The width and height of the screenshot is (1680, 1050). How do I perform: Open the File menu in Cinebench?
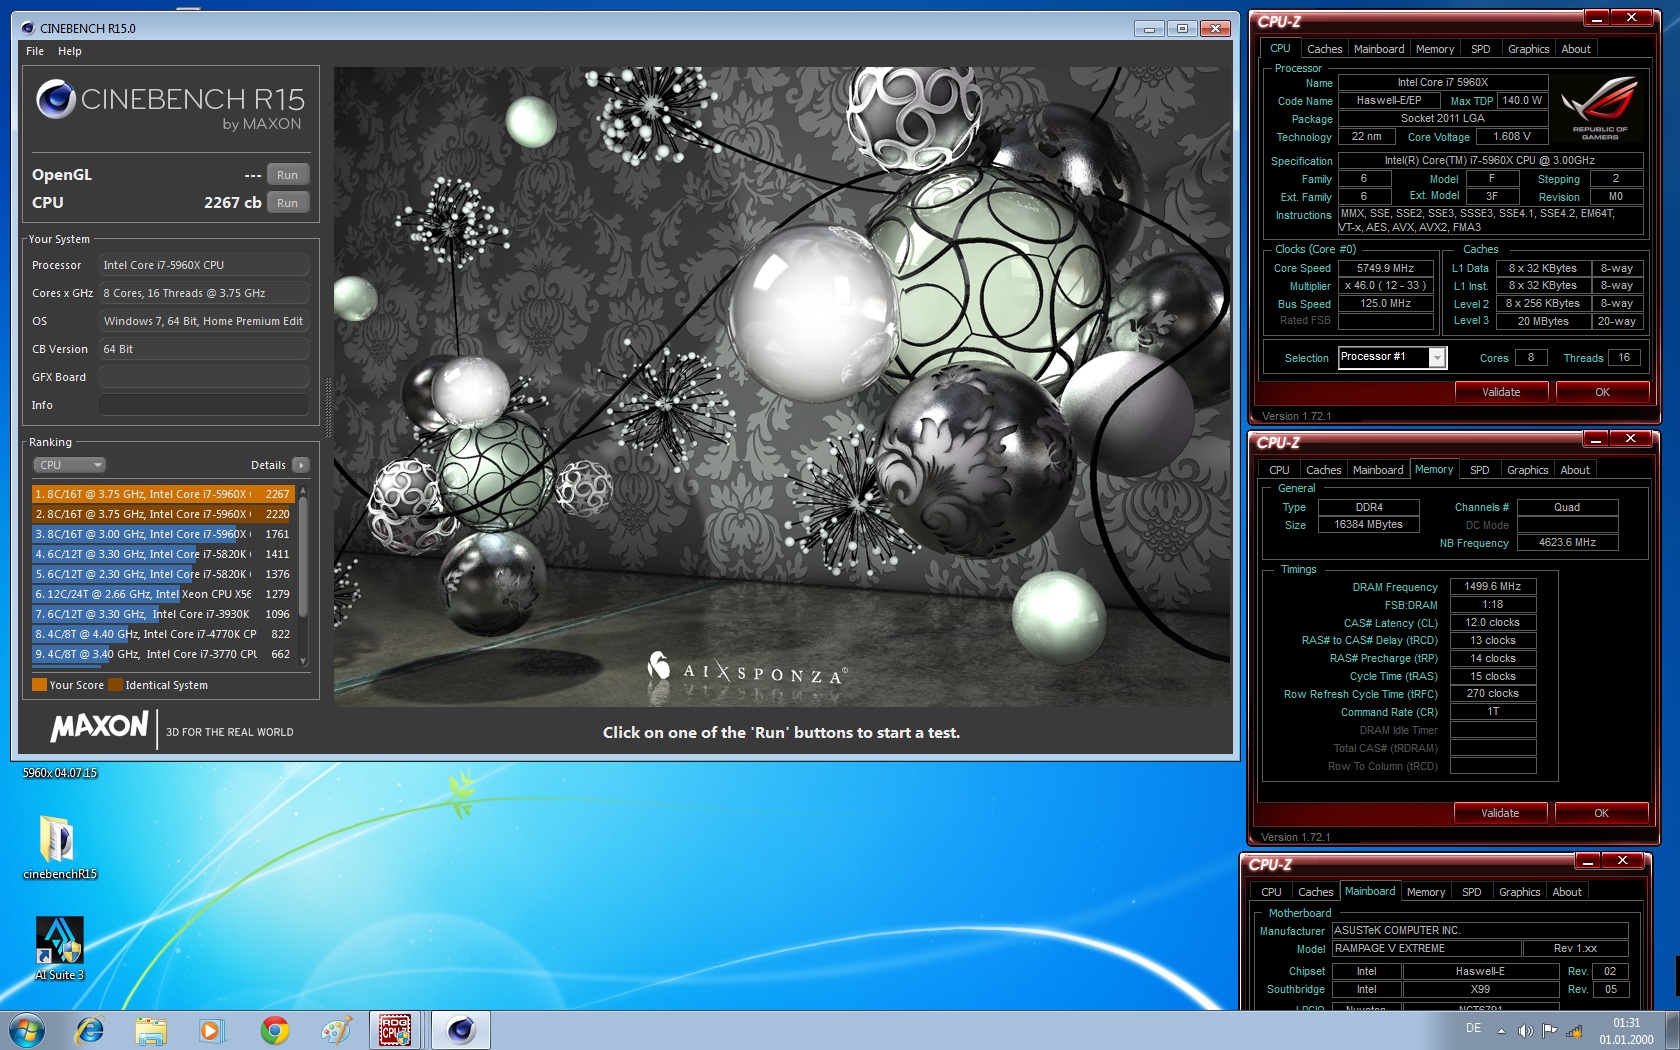[35, 51]
